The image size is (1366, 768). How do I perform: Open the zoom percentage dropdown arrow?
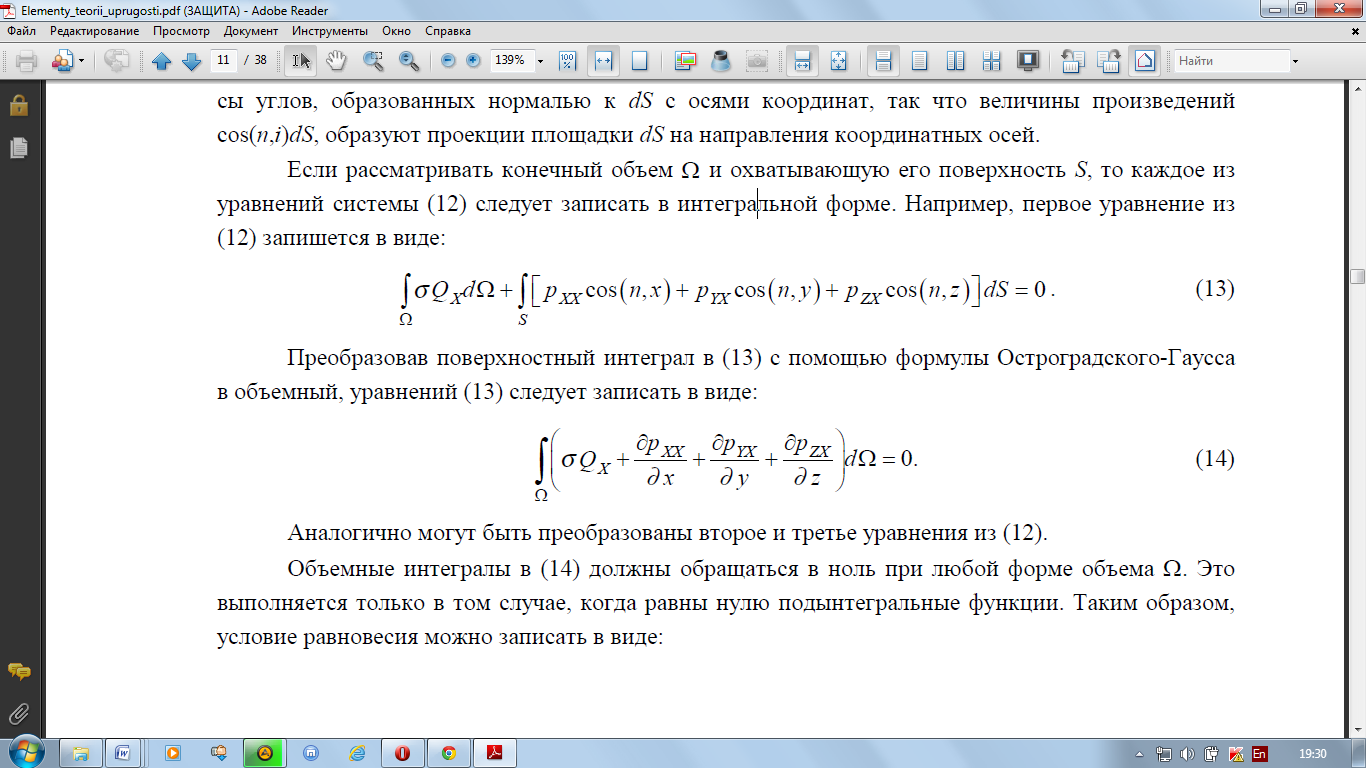tap(541, 61)
